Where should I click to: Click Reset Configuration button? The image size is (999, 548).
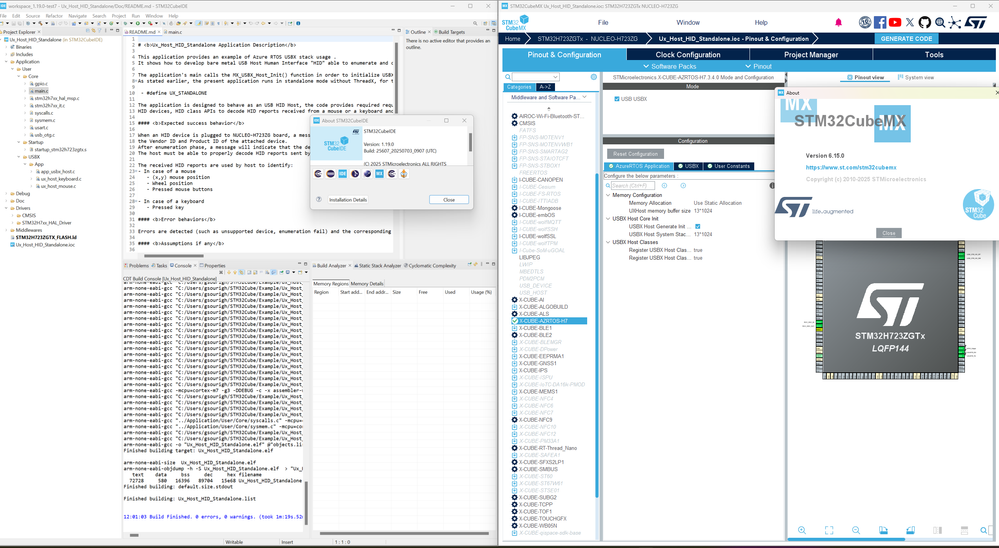coord(635,154)
